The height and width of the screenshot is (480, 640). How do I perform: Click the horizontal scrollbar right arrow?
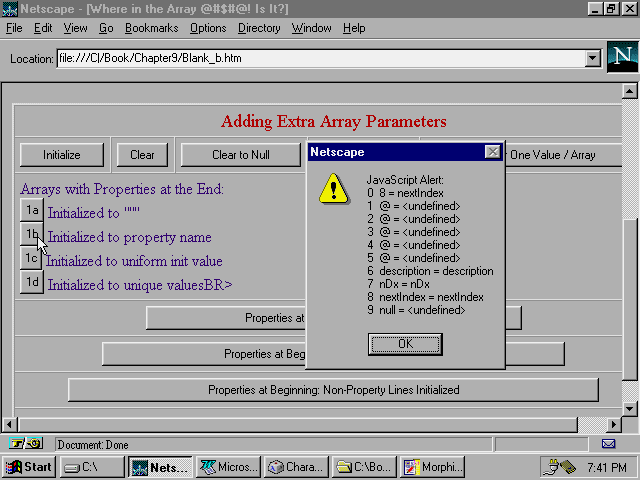[612, 424]
